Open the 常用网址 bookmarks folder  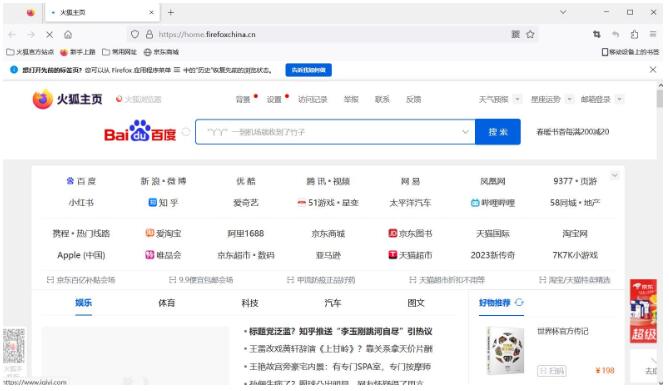coord(119,52)
